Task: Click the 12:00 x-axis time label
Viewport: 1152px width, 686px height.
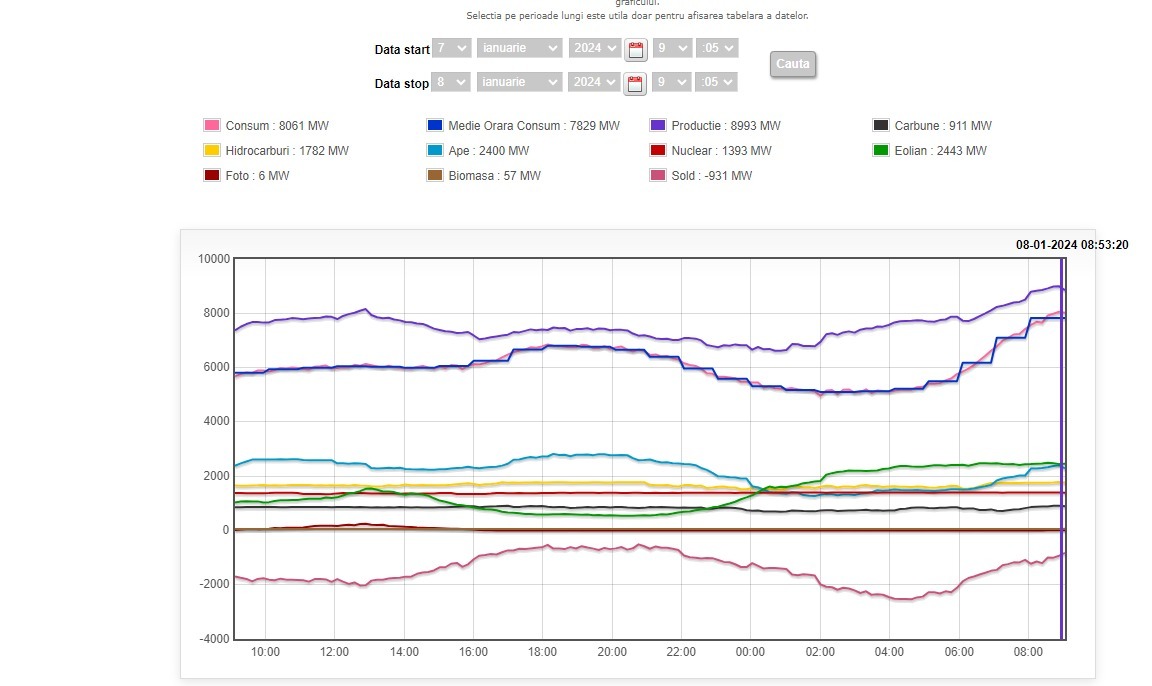Action: coord(334,651)
